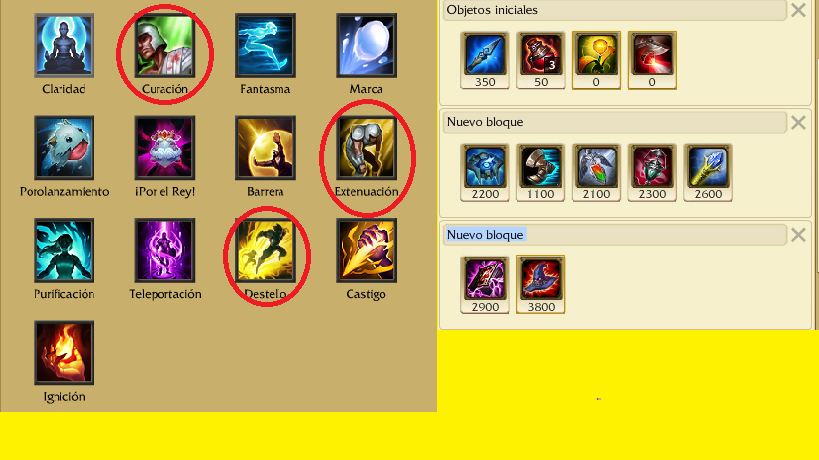Choose the Ignición spell icon

(x=64, y=352)
